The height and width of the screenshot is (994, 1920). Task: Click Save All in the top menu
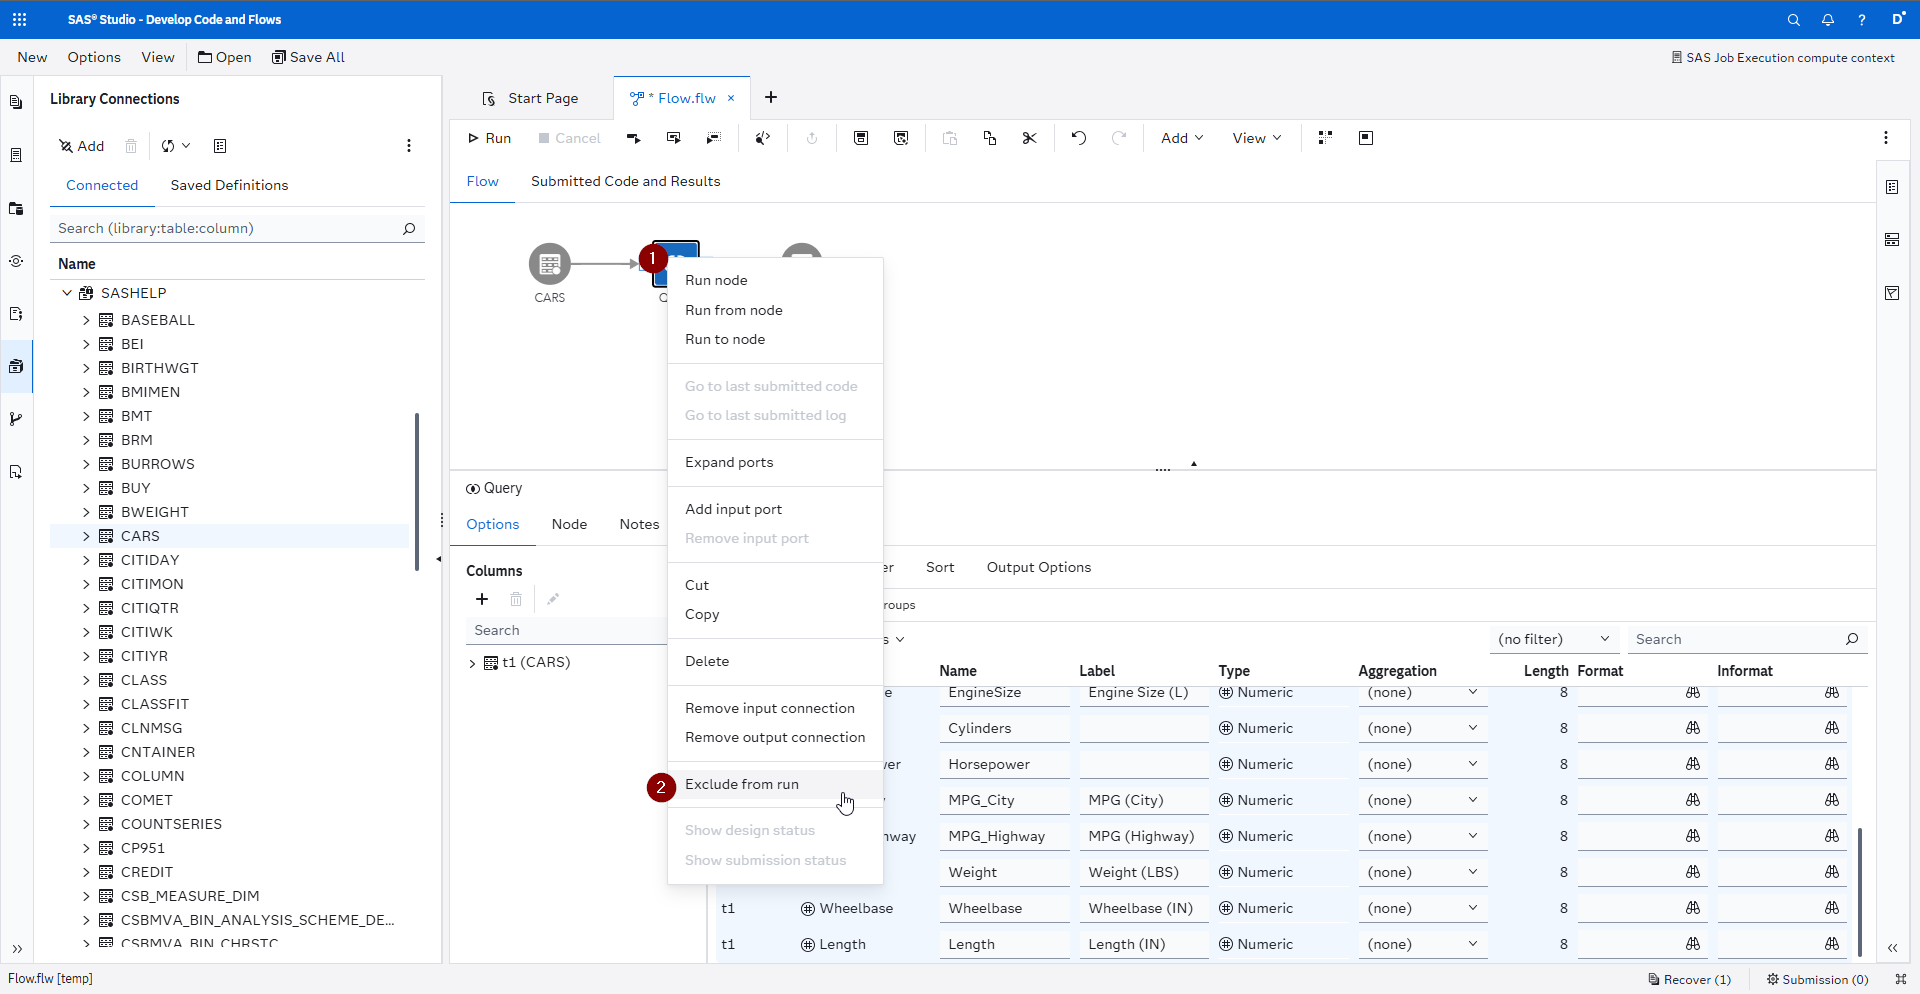click(308, 57)
